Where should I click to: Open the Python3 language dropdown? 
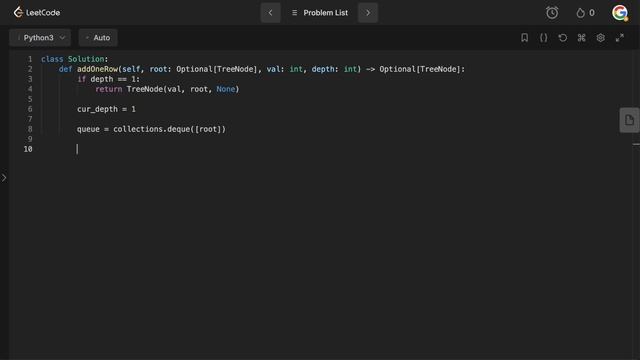[x=40, y=38]
